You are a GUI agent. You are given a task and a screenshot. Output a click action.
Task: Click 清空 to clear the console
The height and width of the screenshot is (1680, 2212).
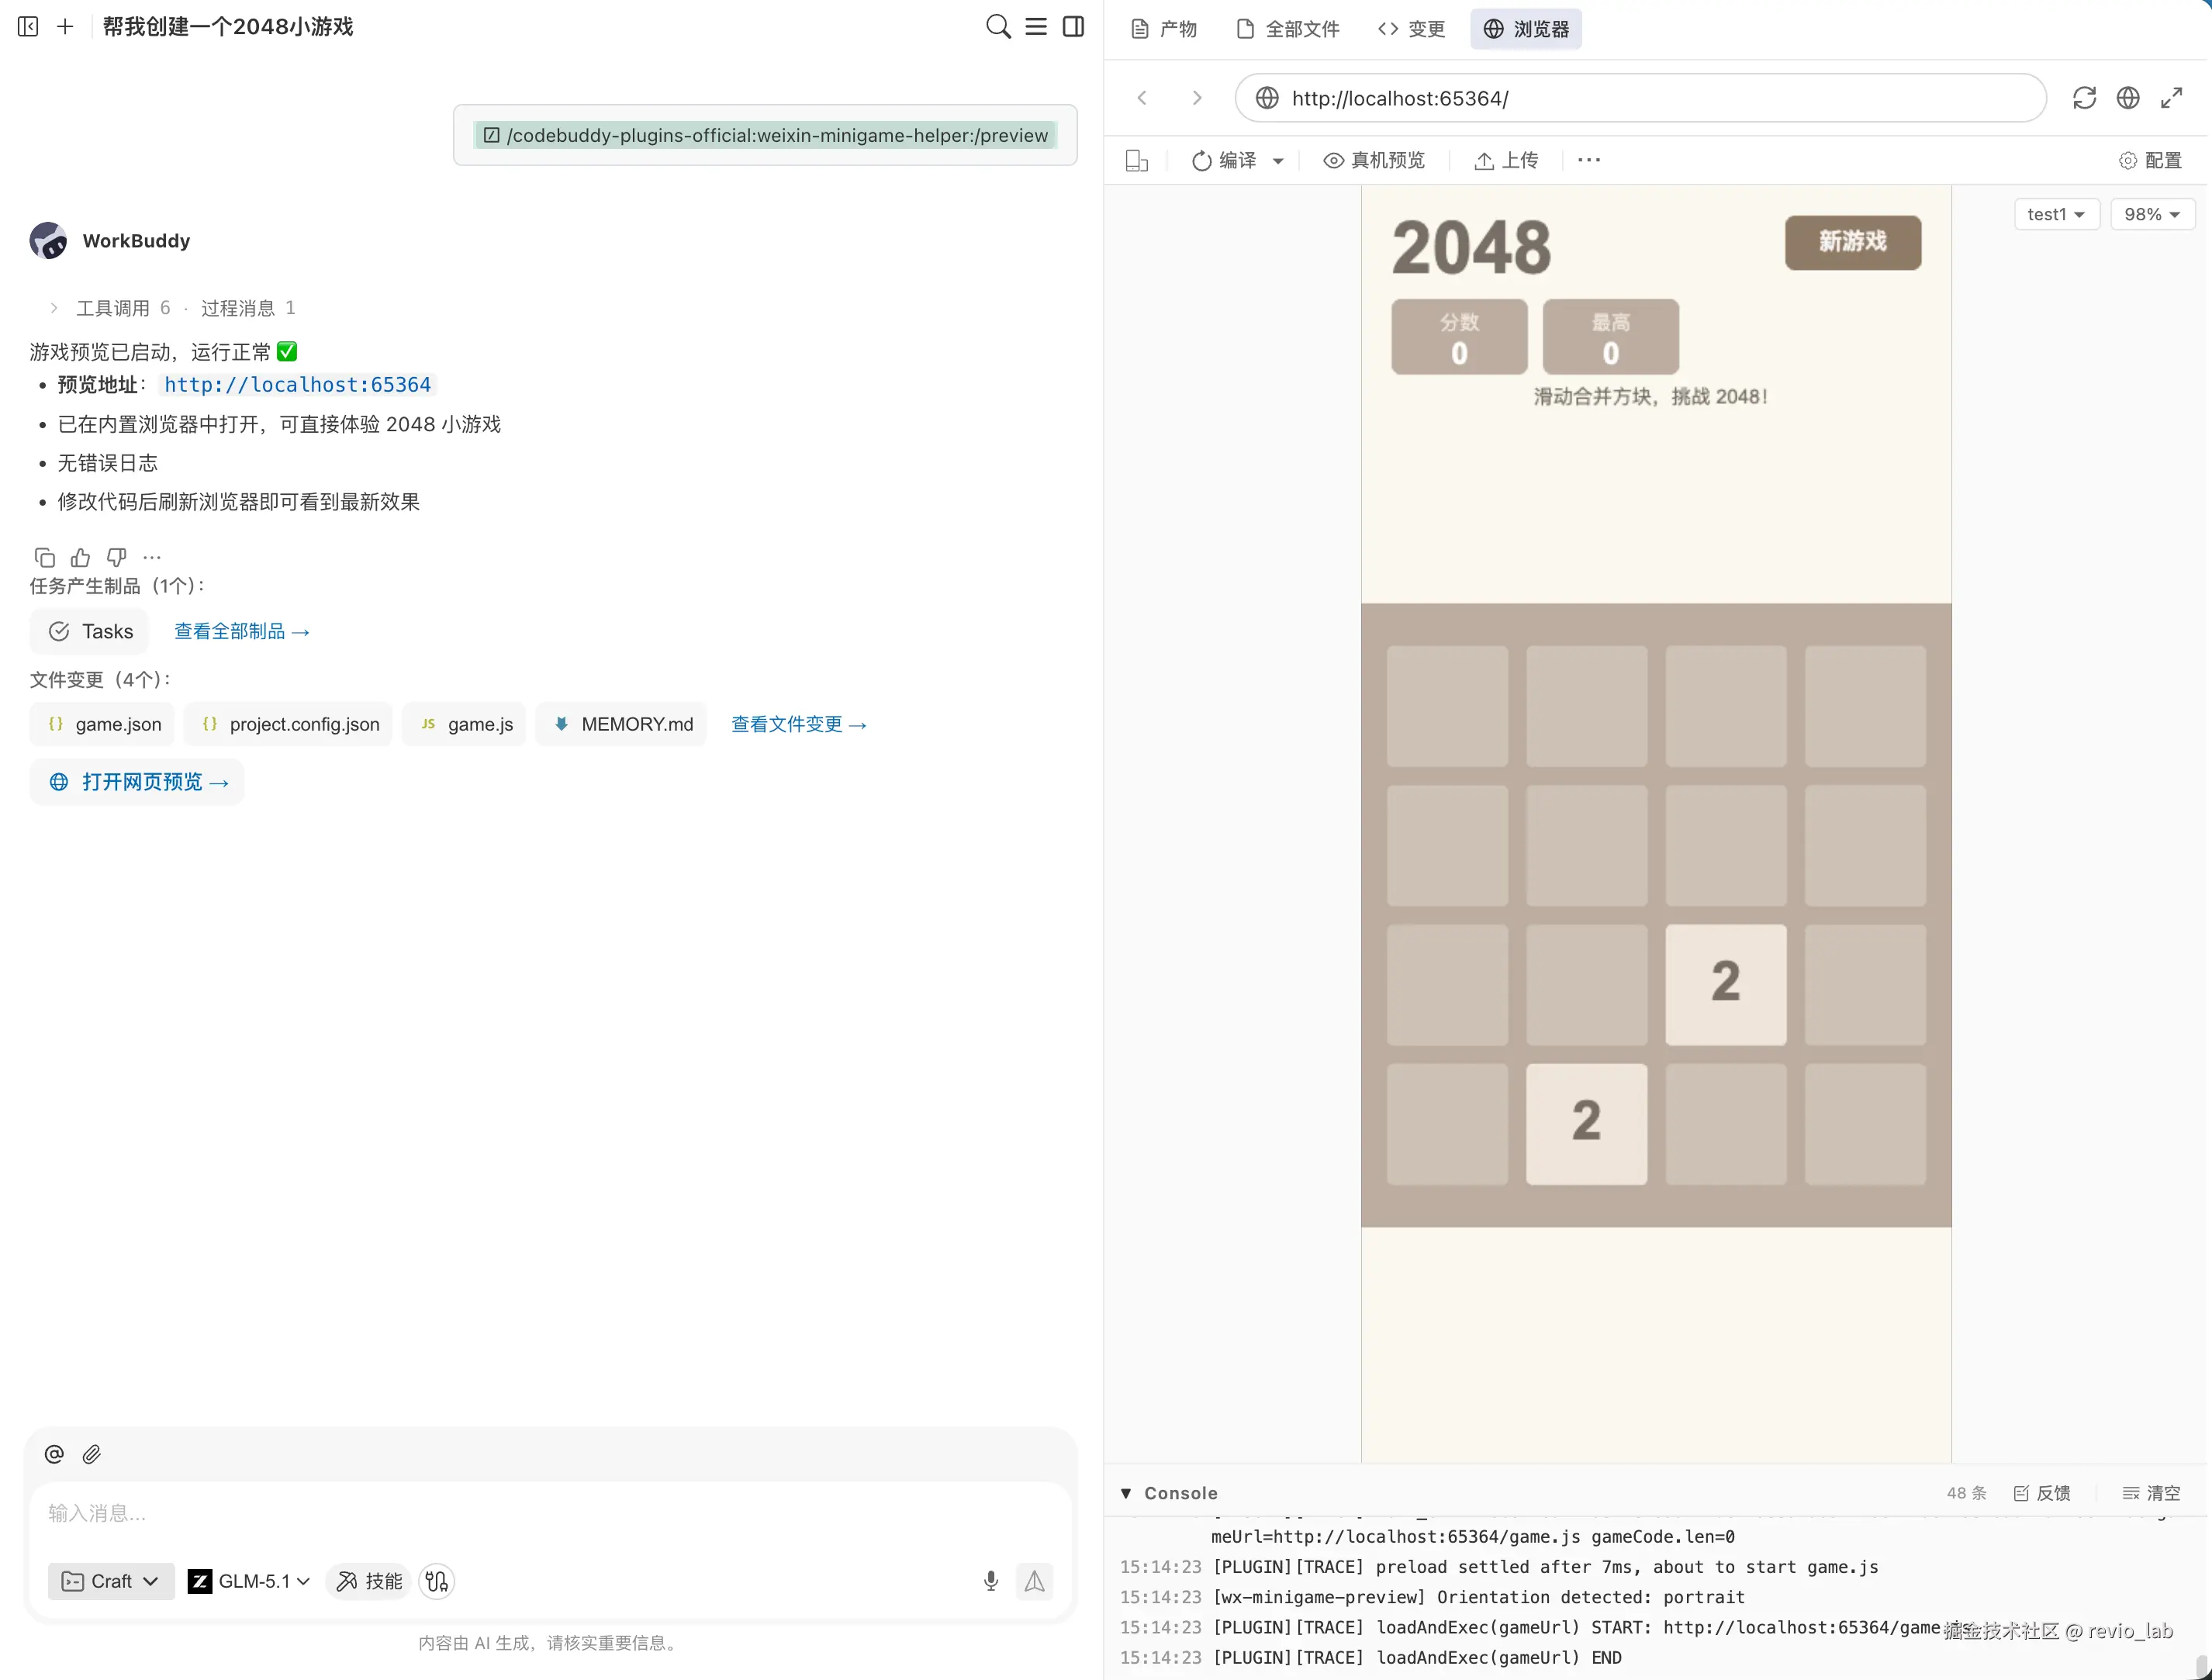(x=2151, y=1493)
